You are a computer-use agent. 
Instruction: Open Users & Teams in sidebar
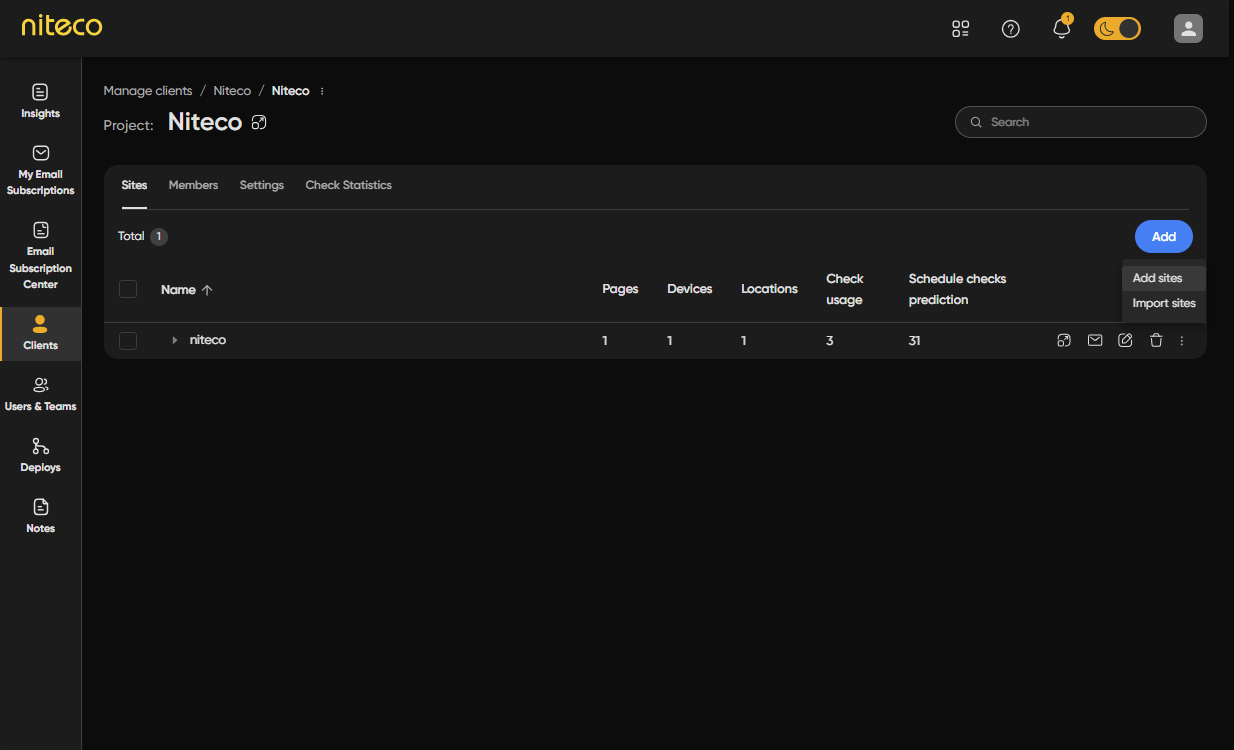pyautogui.click(x=41, y=394)
